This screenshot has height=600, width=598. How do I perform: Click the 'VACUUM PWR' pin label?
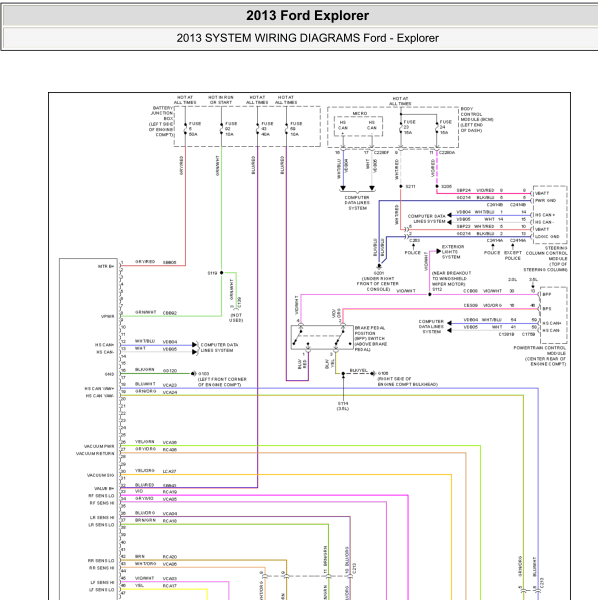99,446
